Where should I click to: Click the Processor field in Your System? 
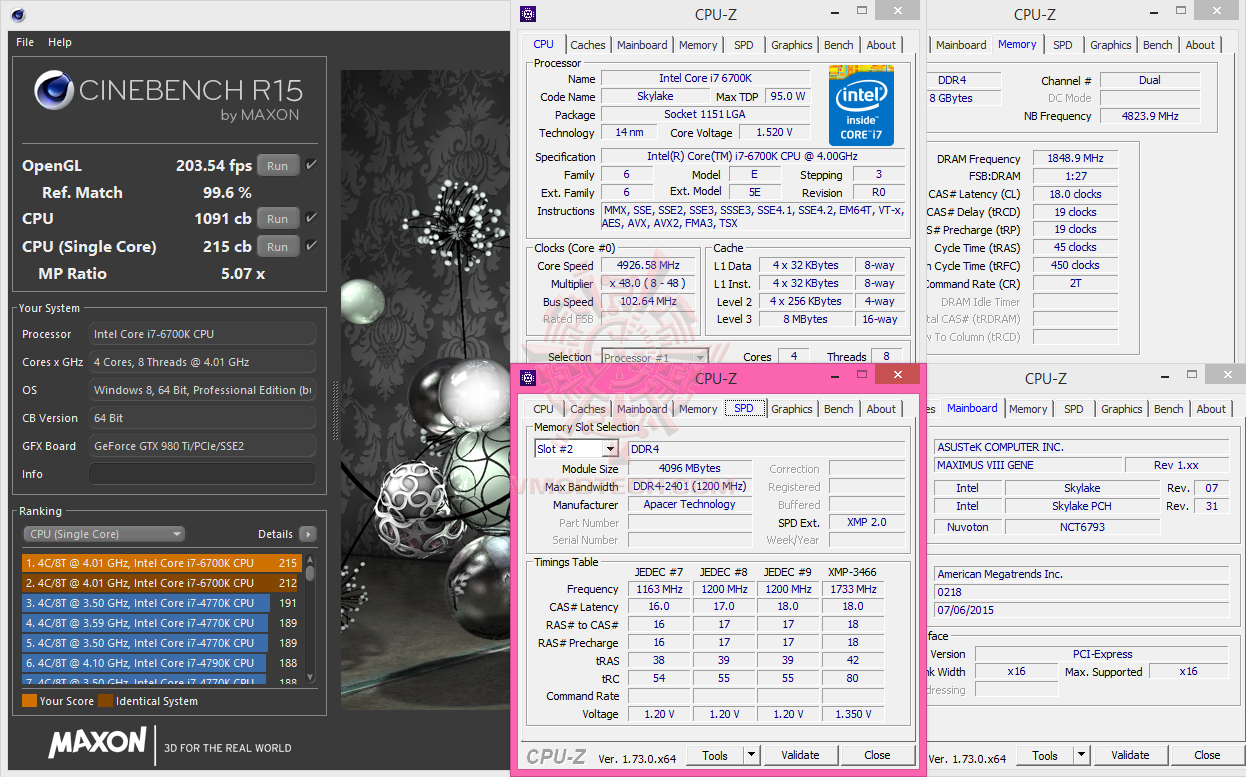202,334
